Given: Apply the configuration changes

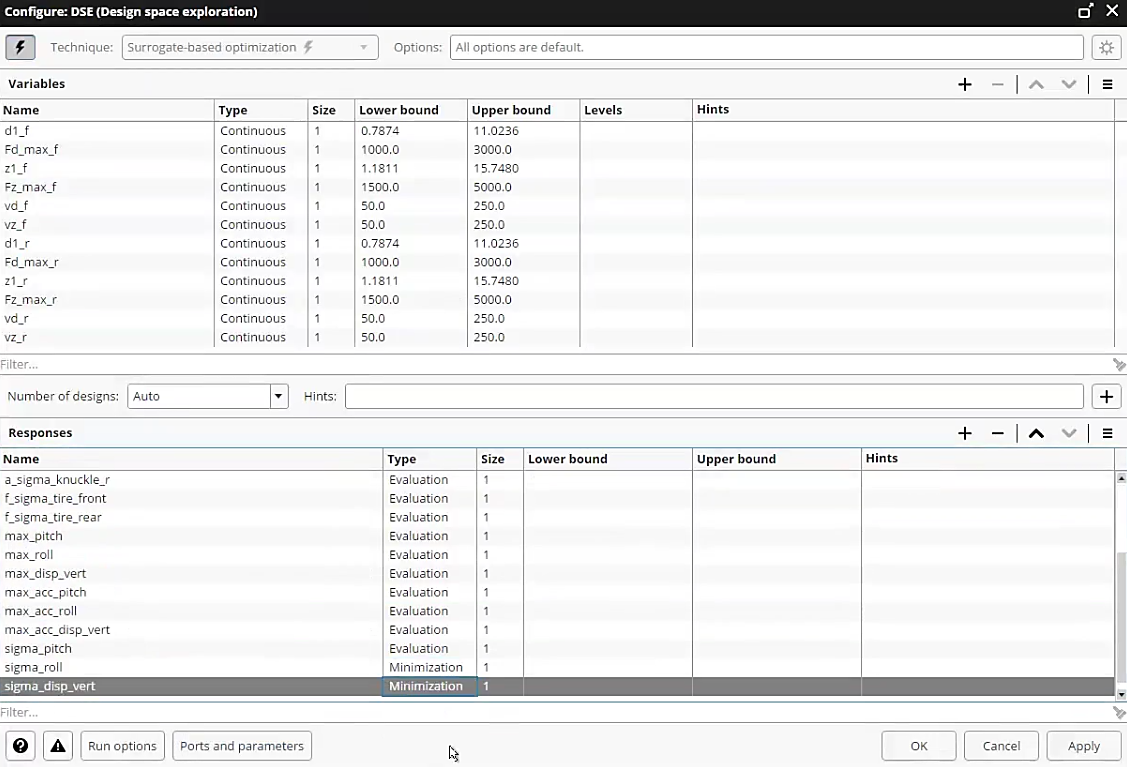Looking at the screenshot, I should 1084,746.
